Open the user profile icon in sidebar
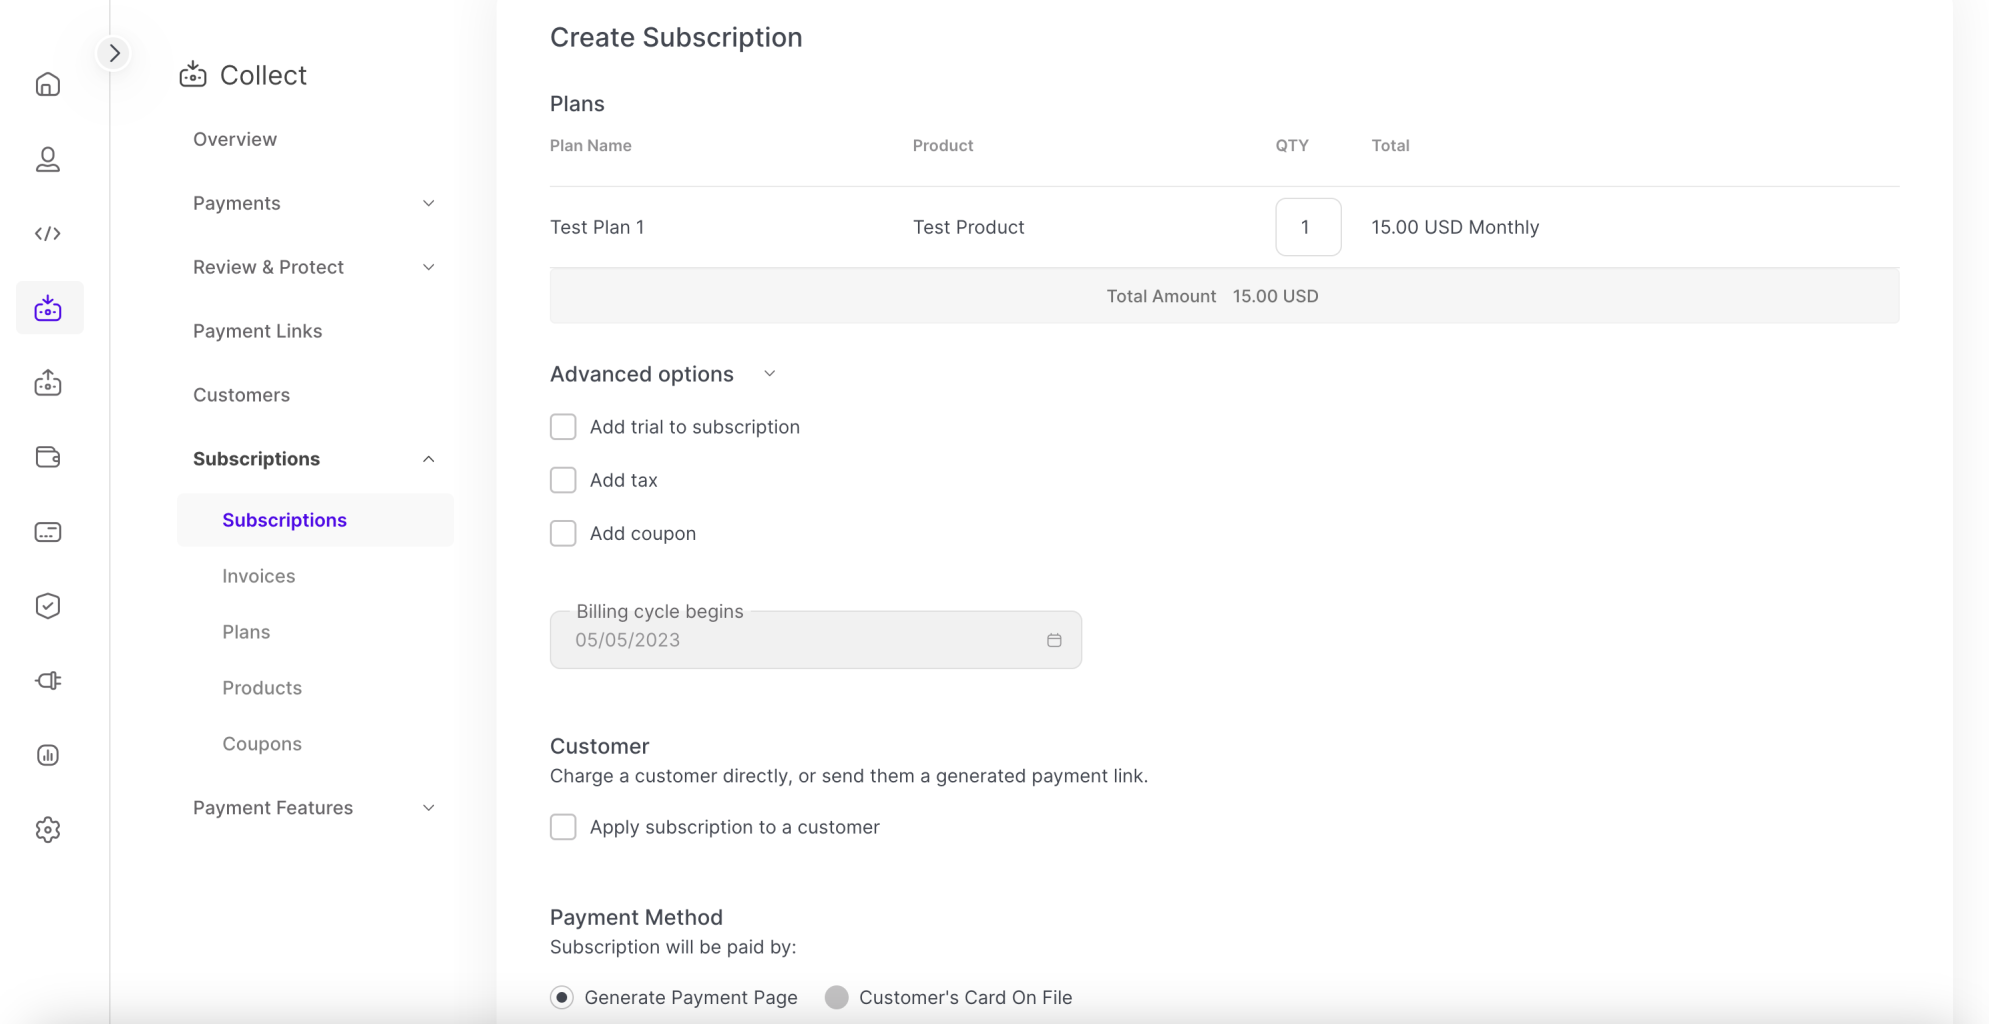1989x1024 pixels. pyautogui.click(x=48, y=160)
